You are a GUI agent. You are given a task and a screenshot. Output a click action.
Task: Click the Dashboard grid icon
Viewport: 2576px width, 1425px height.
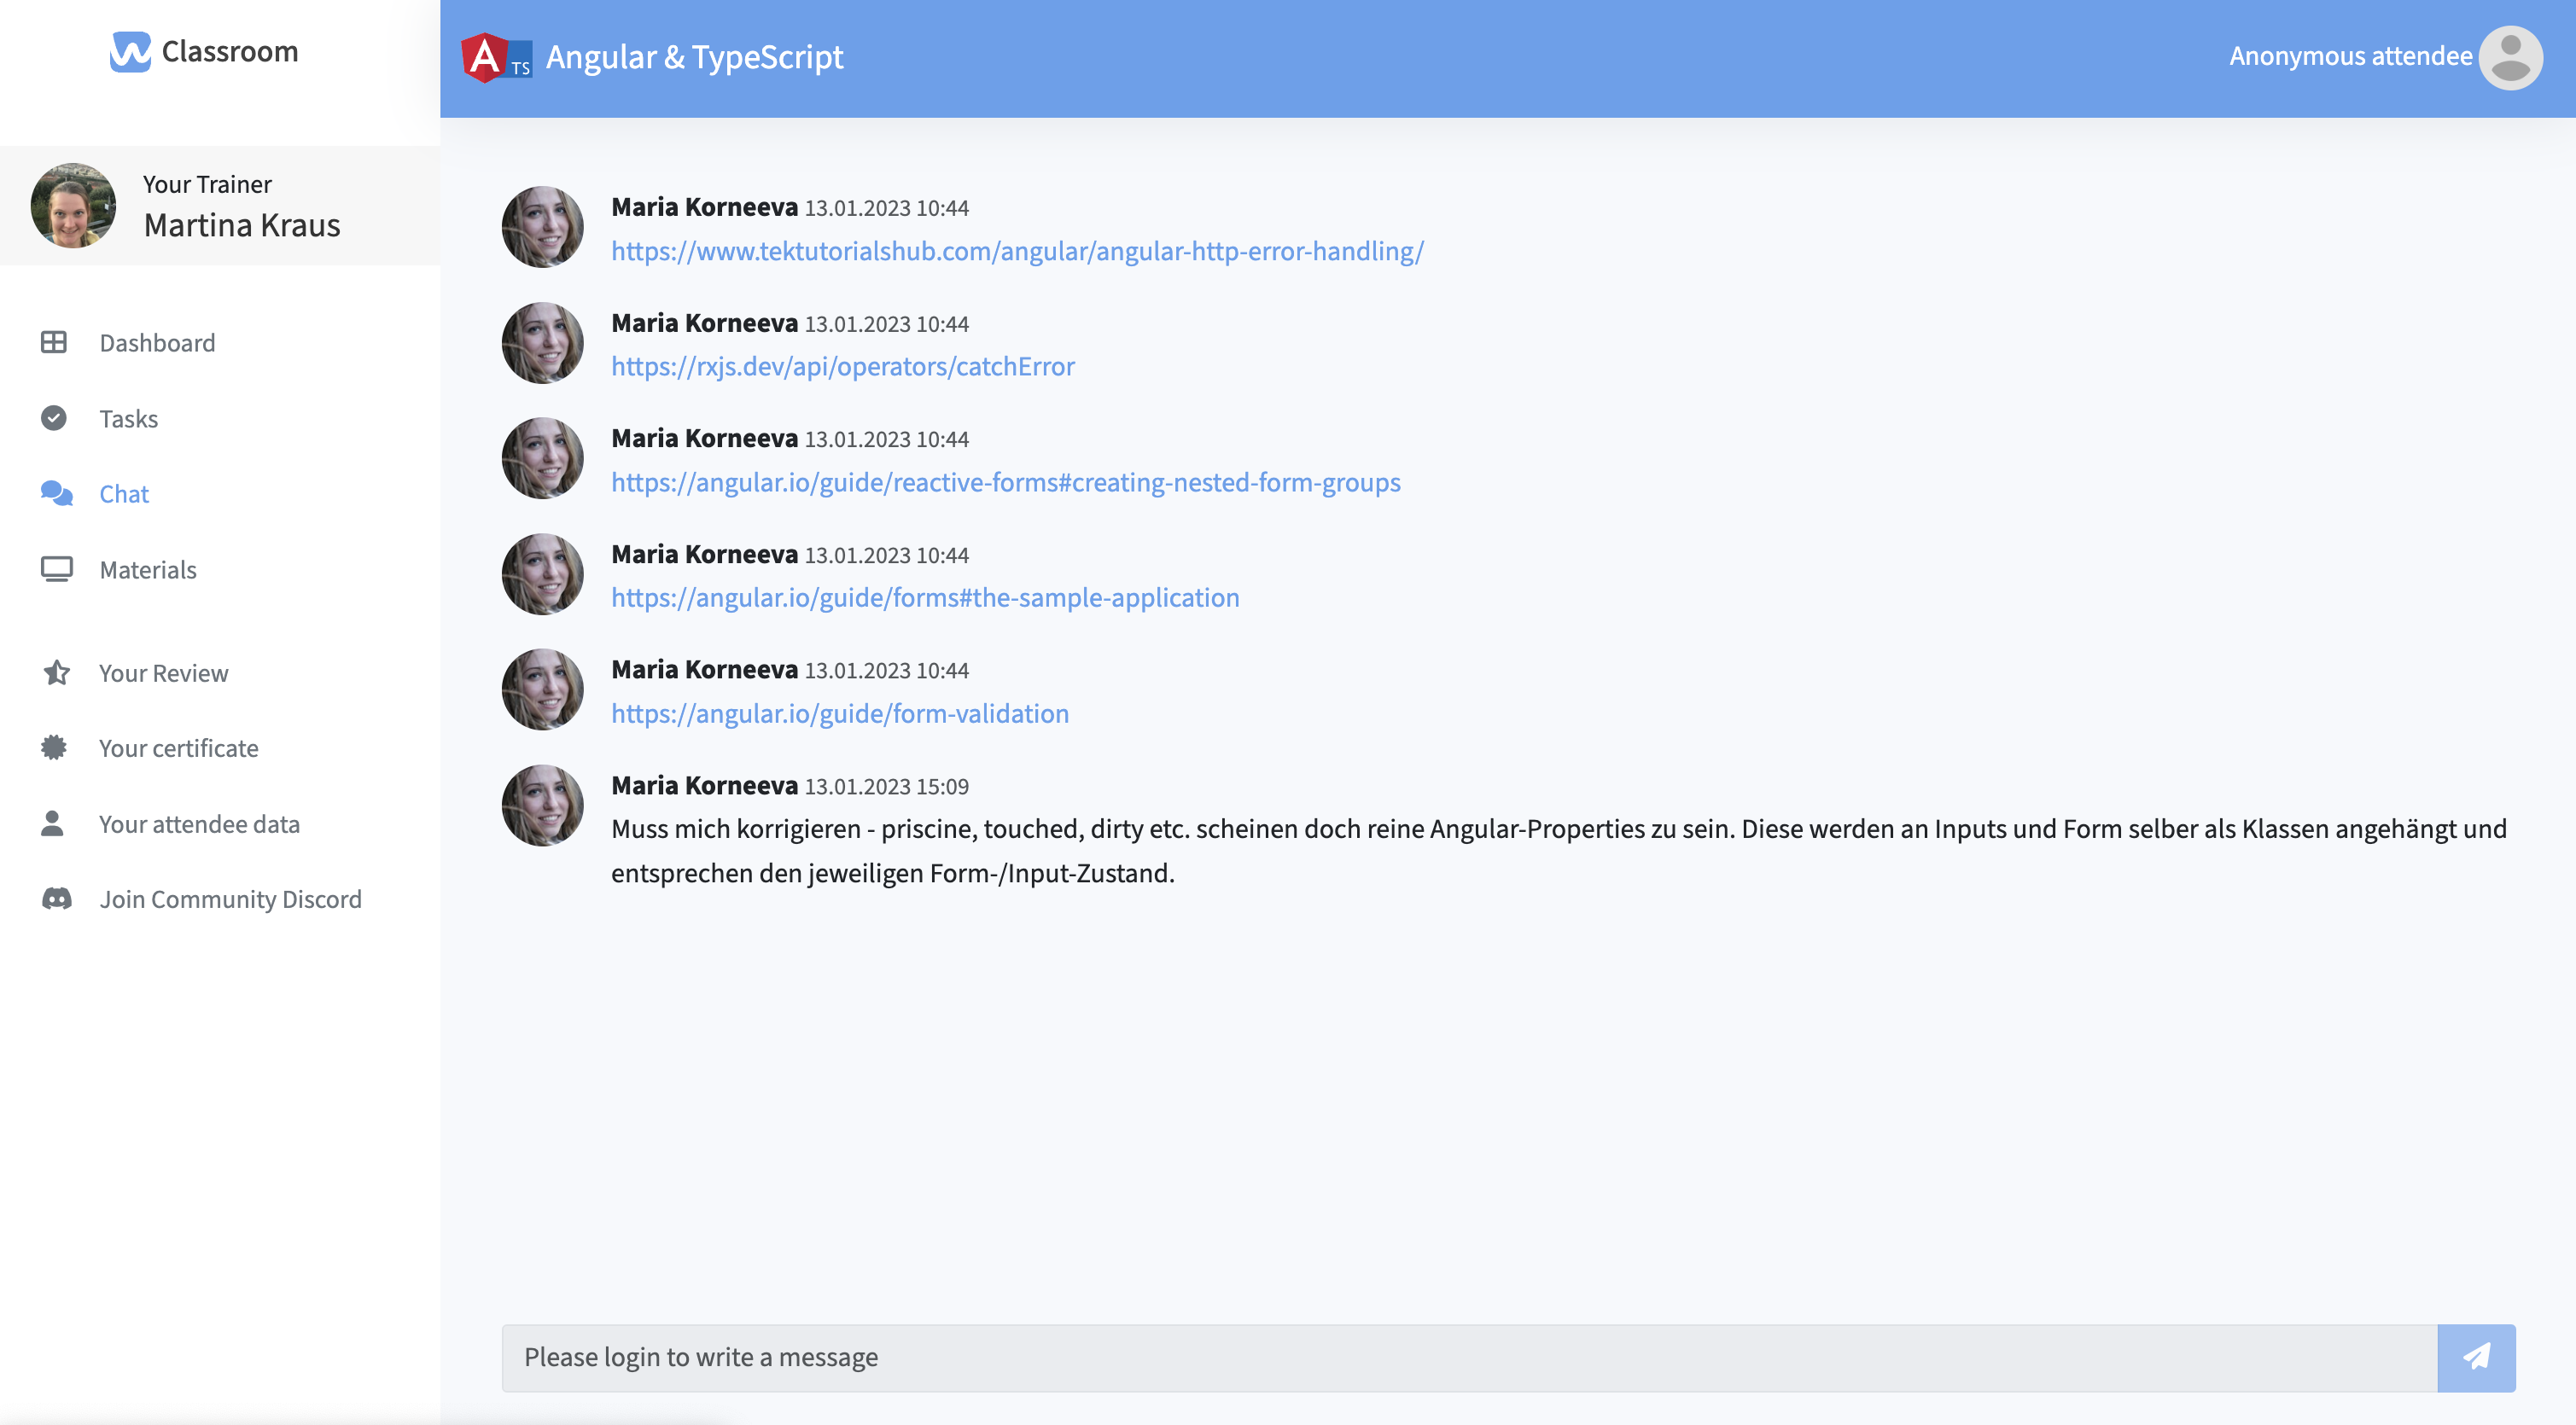pos(54,343)
